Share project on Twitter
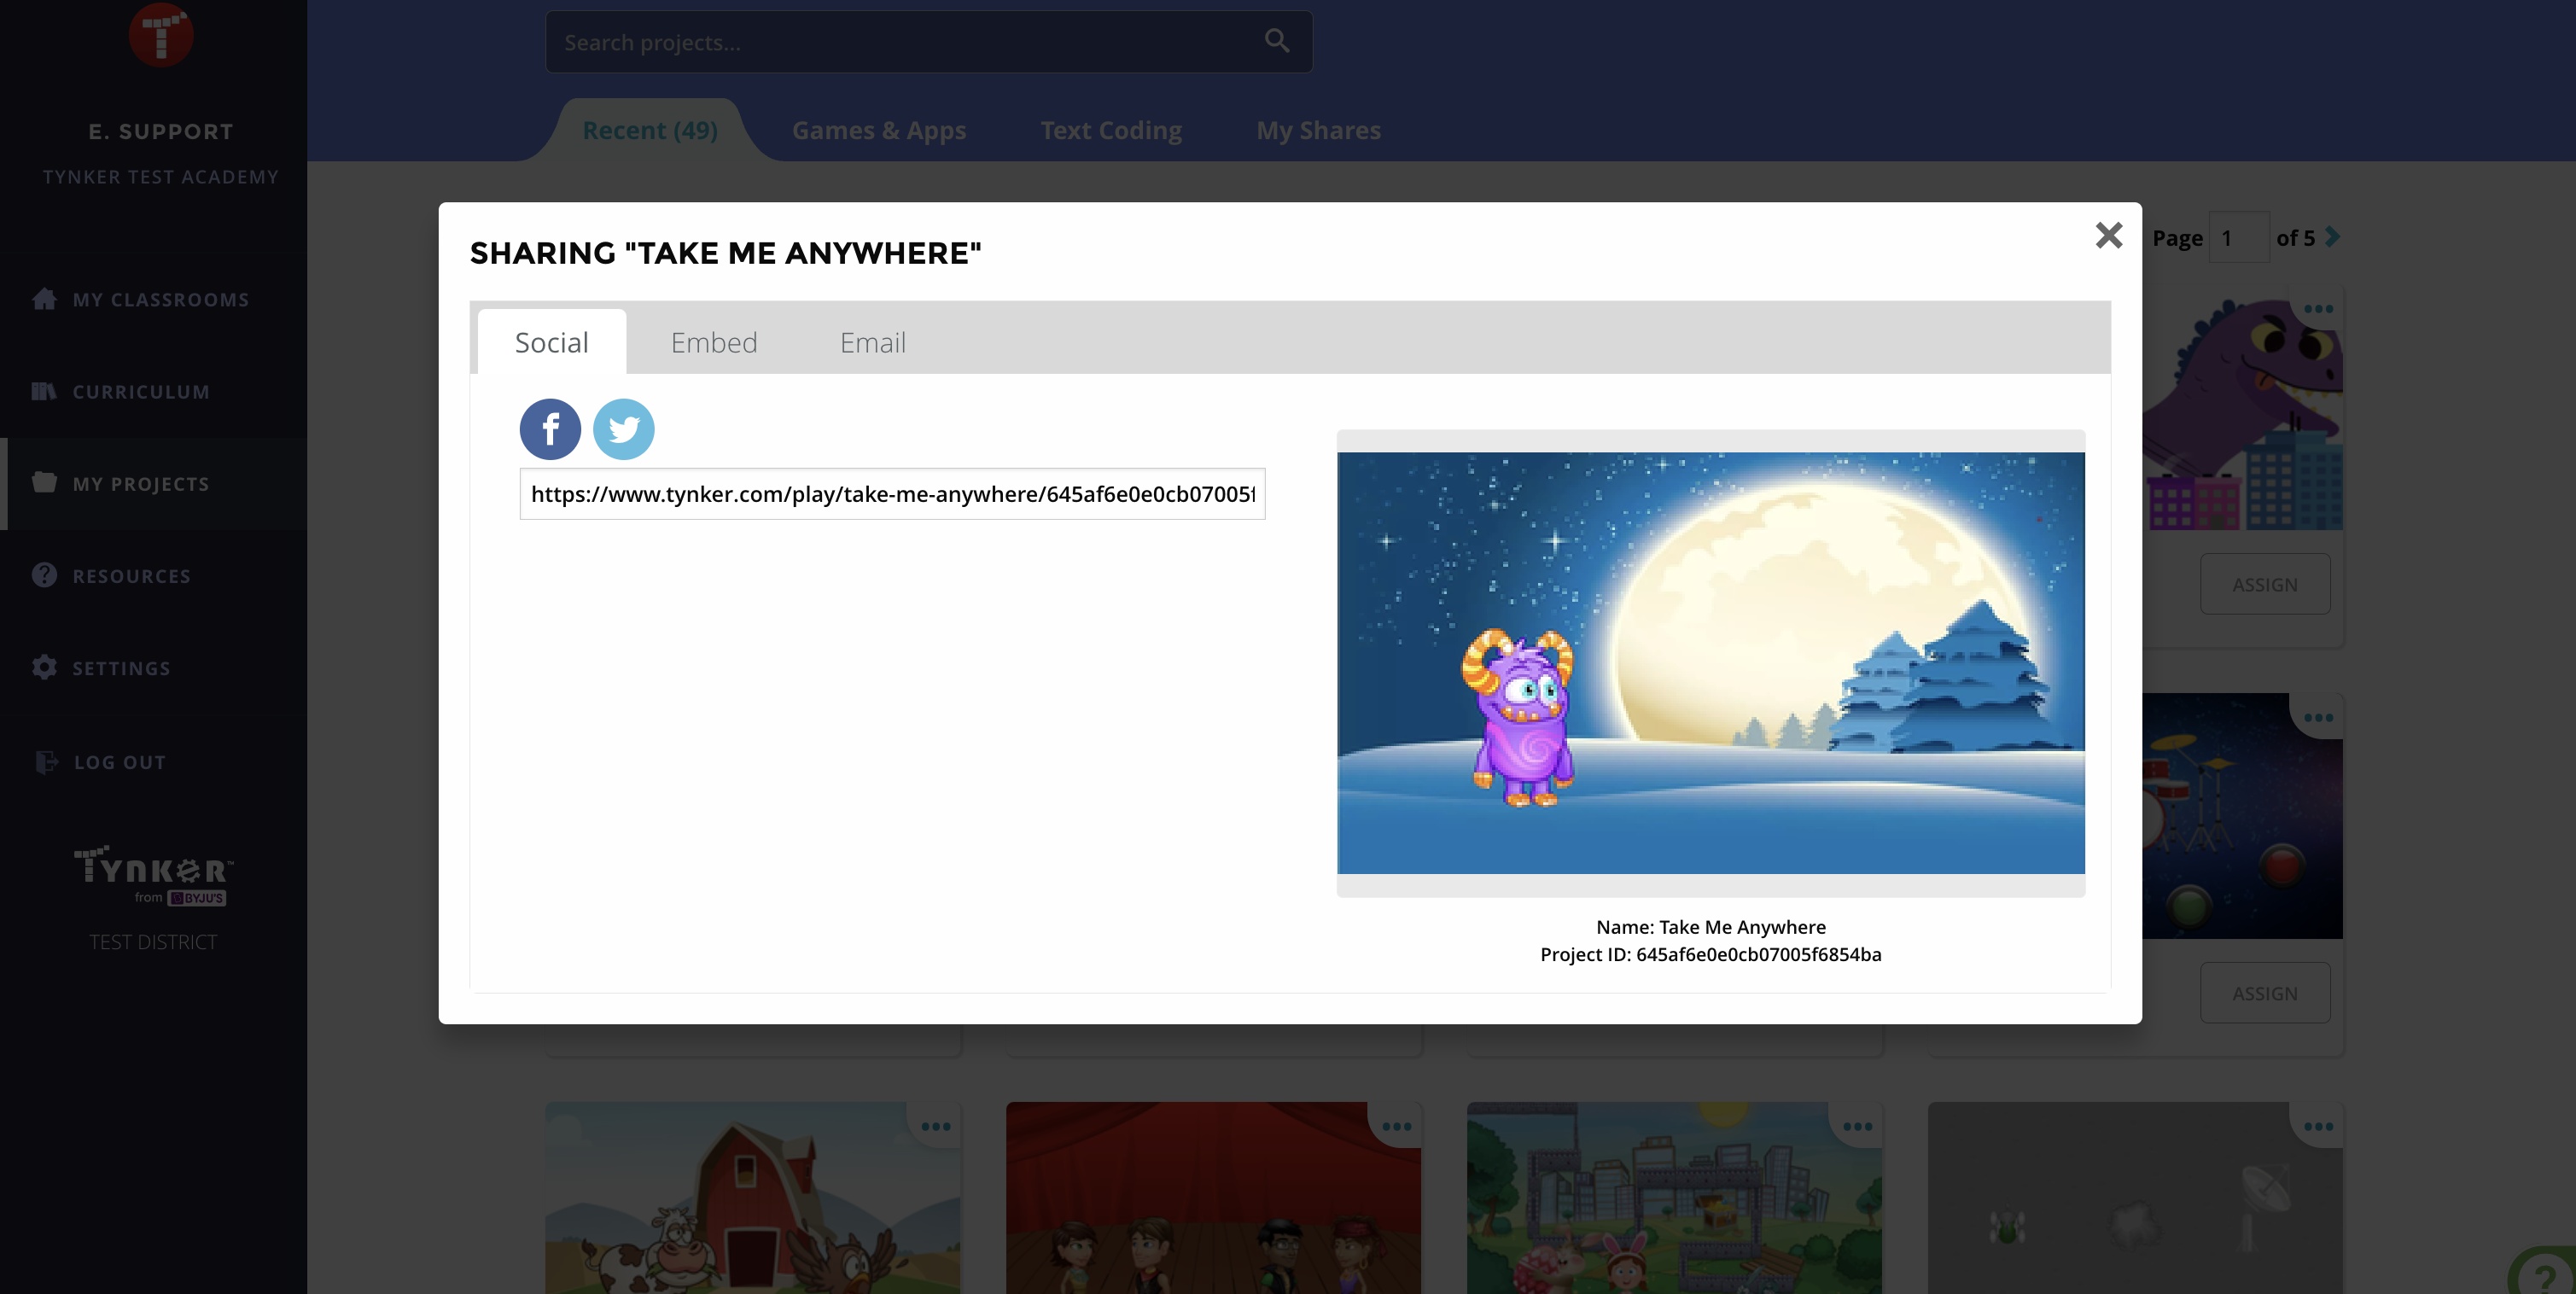Image resolution: width=2576 pixels, height=1294 pixels. 624,429
